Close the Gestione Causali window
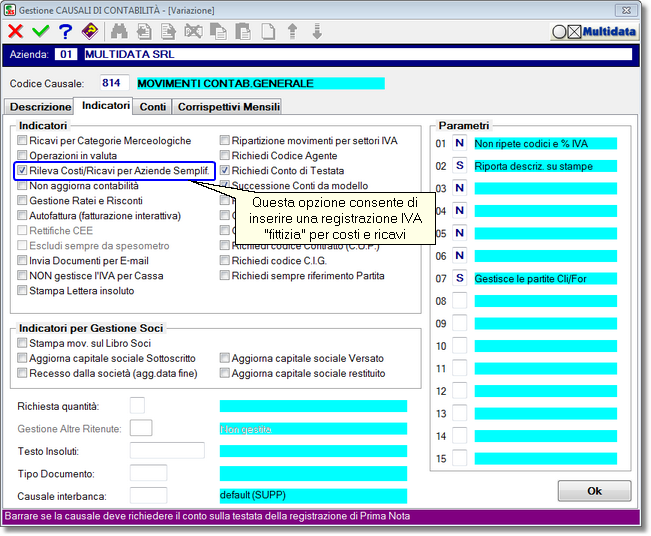Screen dimensions: 651x536 tap(626, 10)
